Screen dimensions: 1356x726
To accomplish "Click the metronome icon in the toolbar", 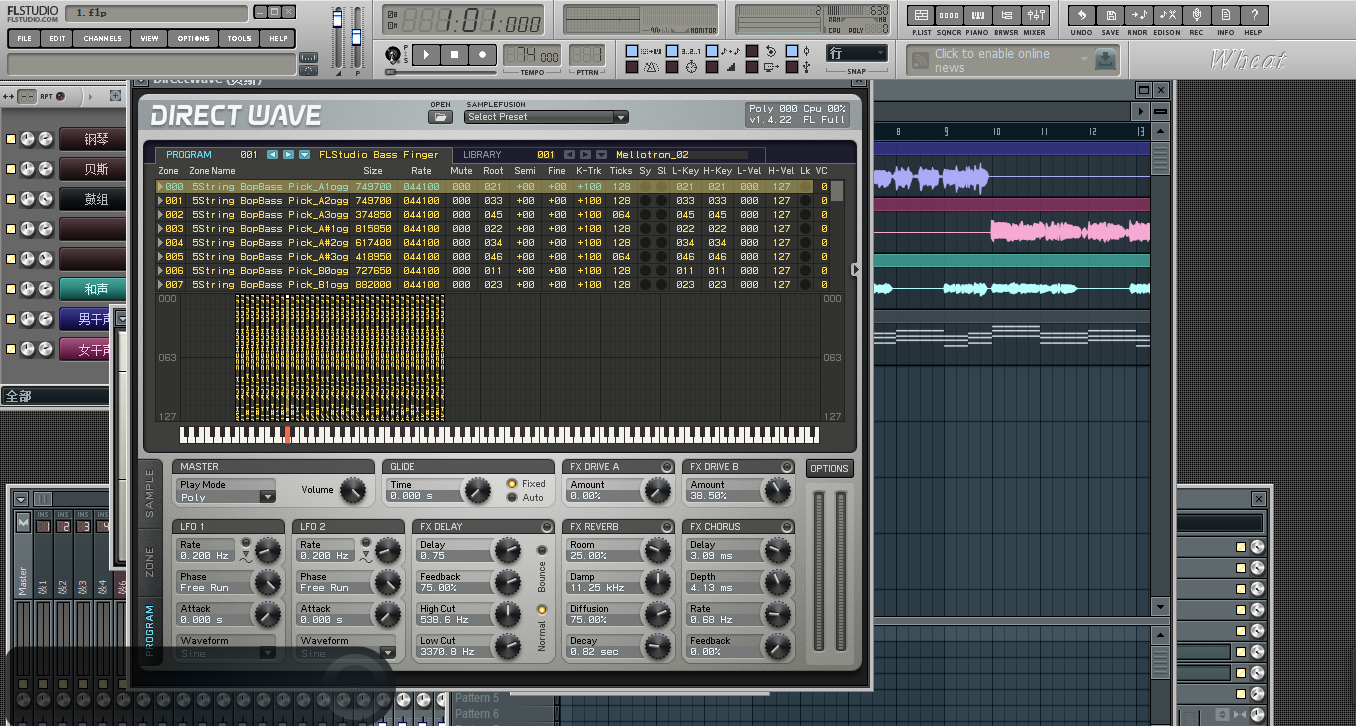I will click(651, 67).
